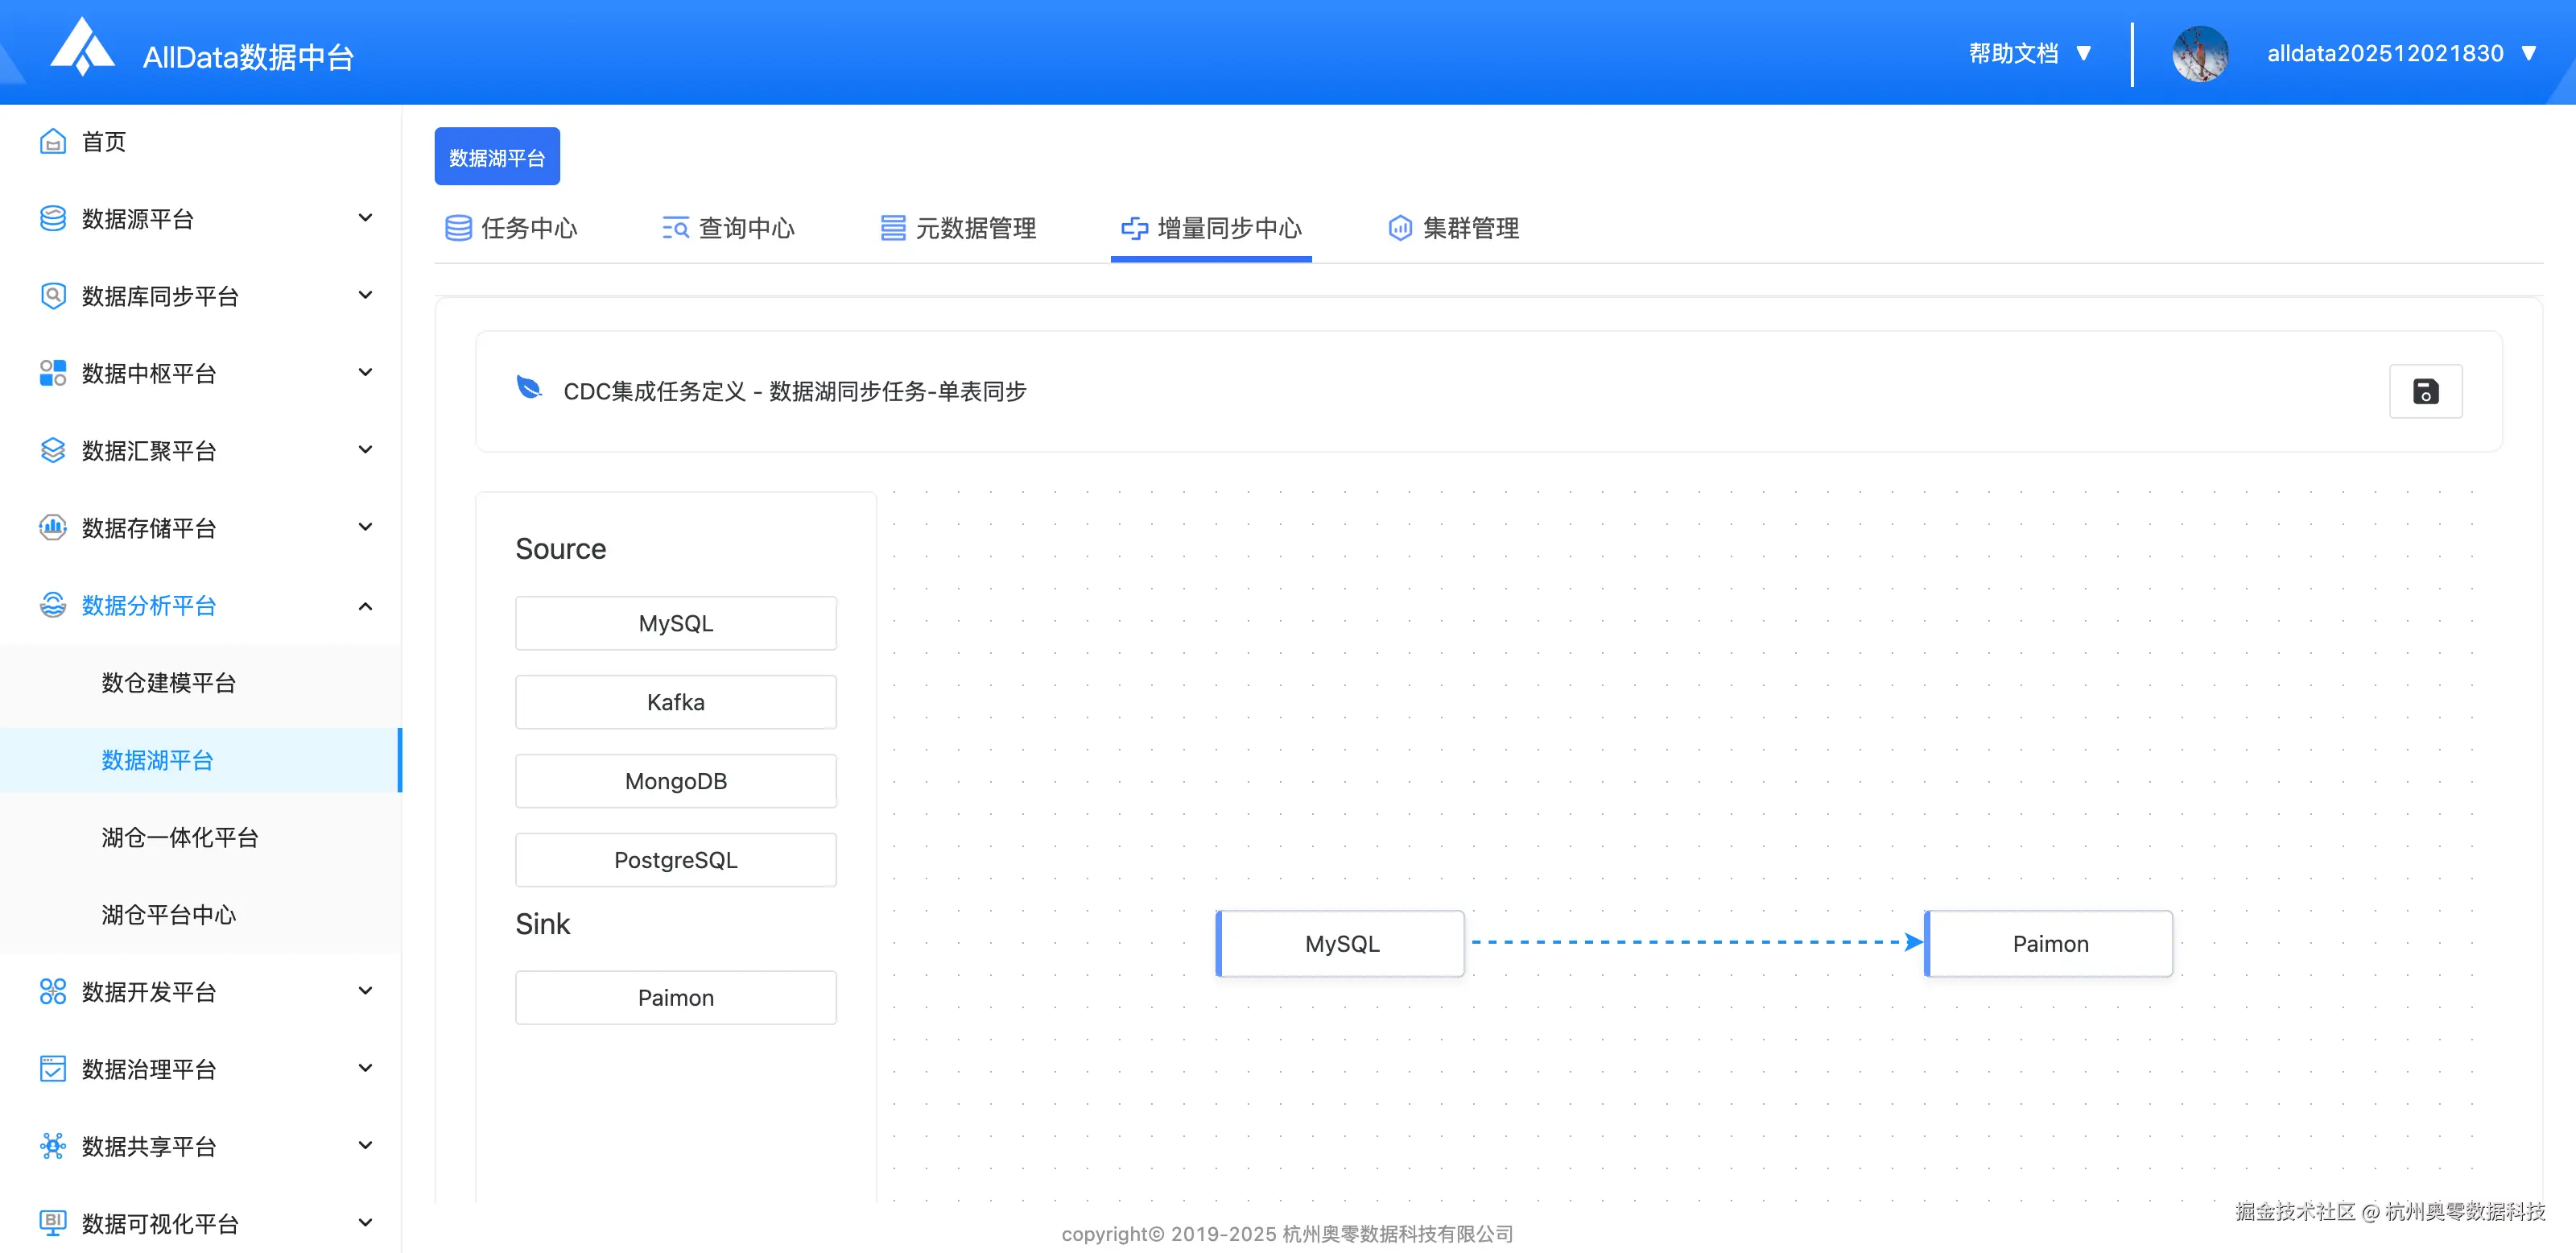The width and height of the screenshot is (2576, 1253).
Task: Click the 数据源平台 database icon
Action: coord(53,219)
